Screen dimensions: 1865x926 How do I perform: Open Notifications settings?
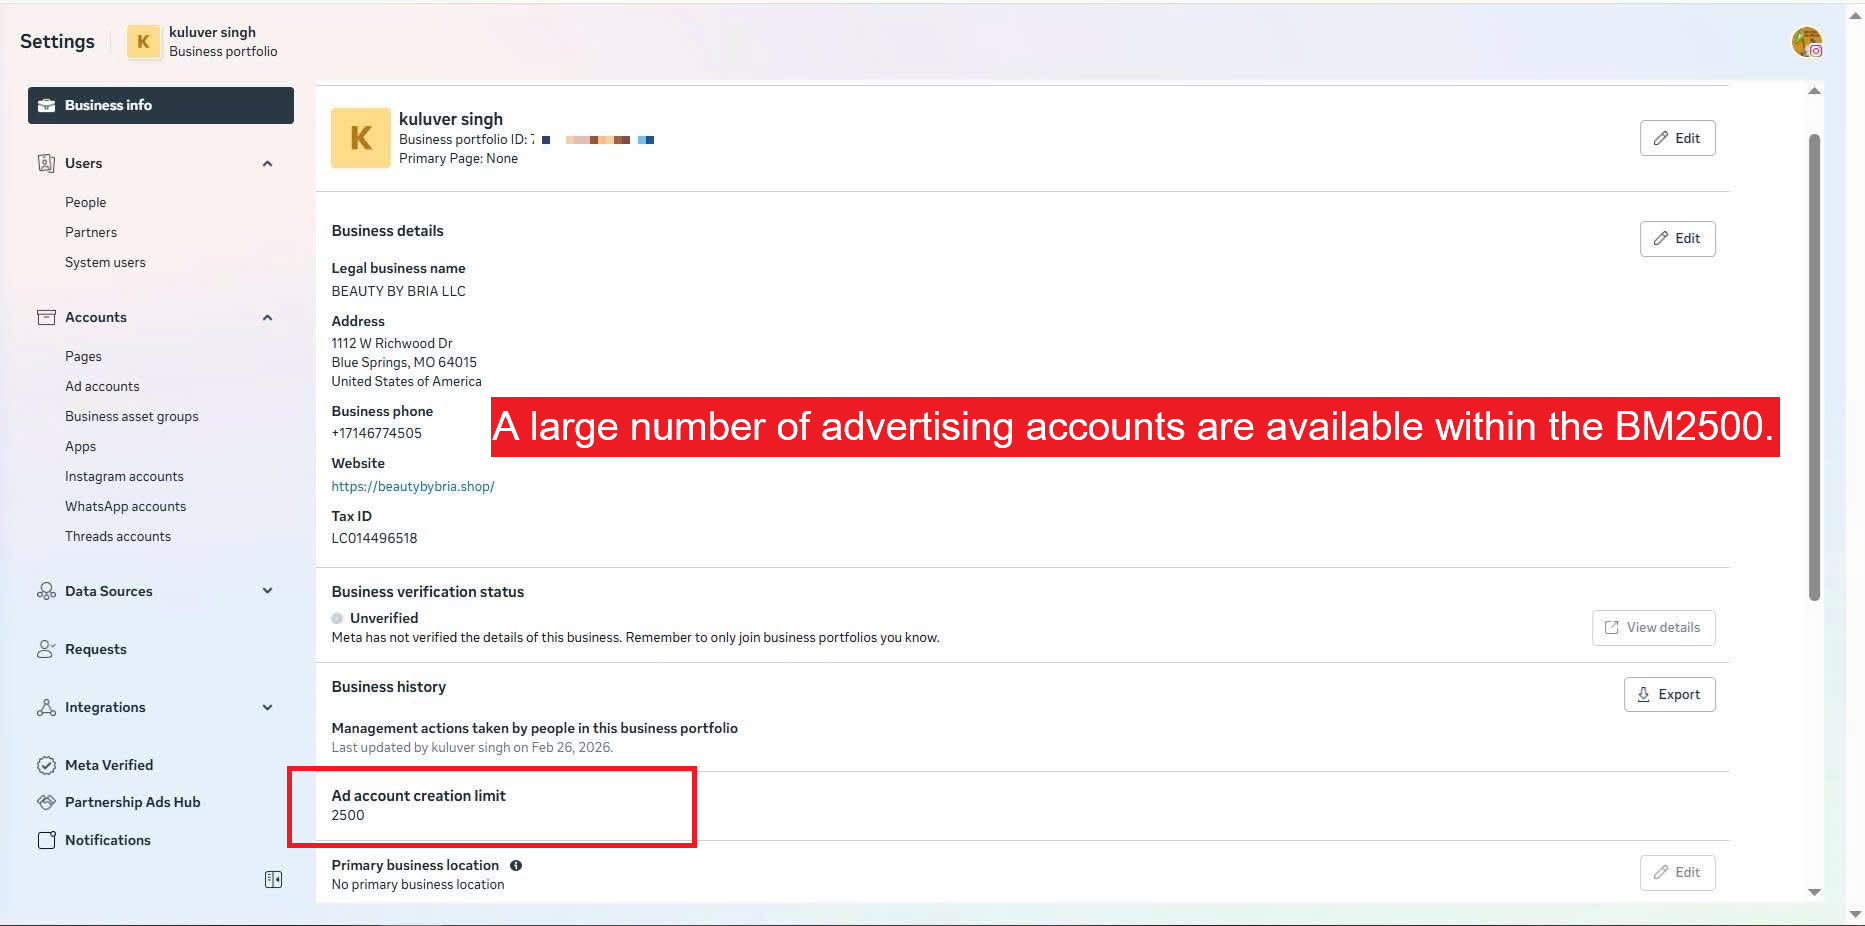(x=108, y=840)
